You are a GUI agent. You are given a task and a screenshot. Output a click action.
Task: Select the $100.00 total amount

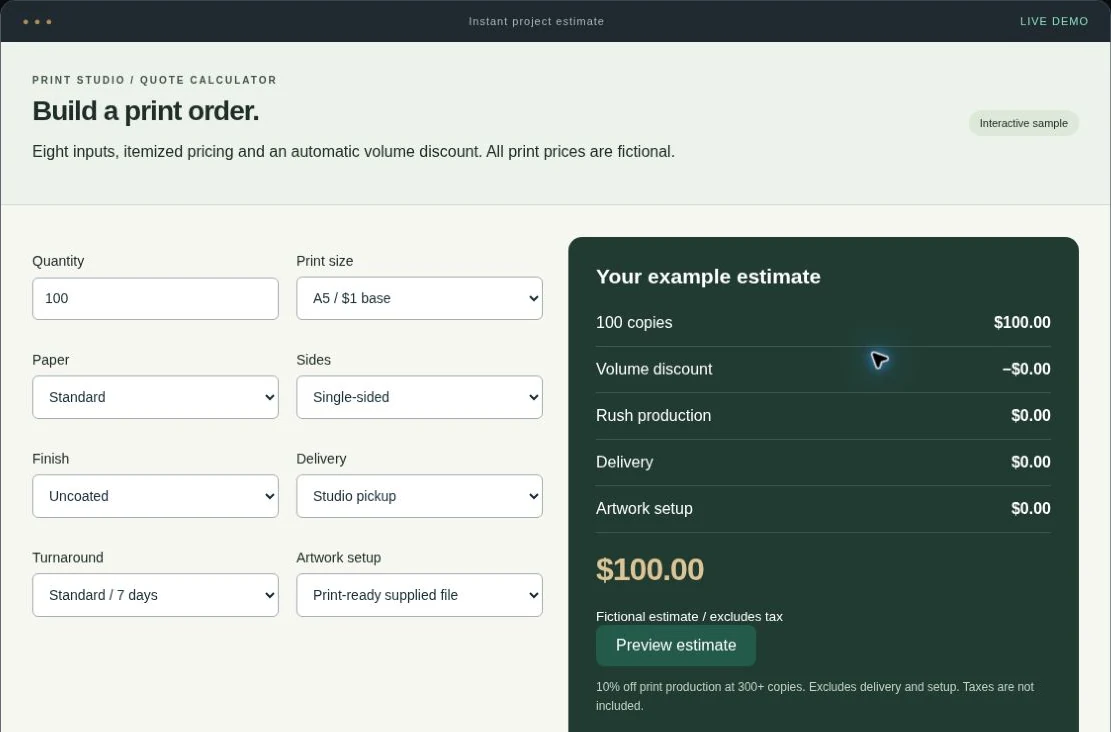point(650,570)
